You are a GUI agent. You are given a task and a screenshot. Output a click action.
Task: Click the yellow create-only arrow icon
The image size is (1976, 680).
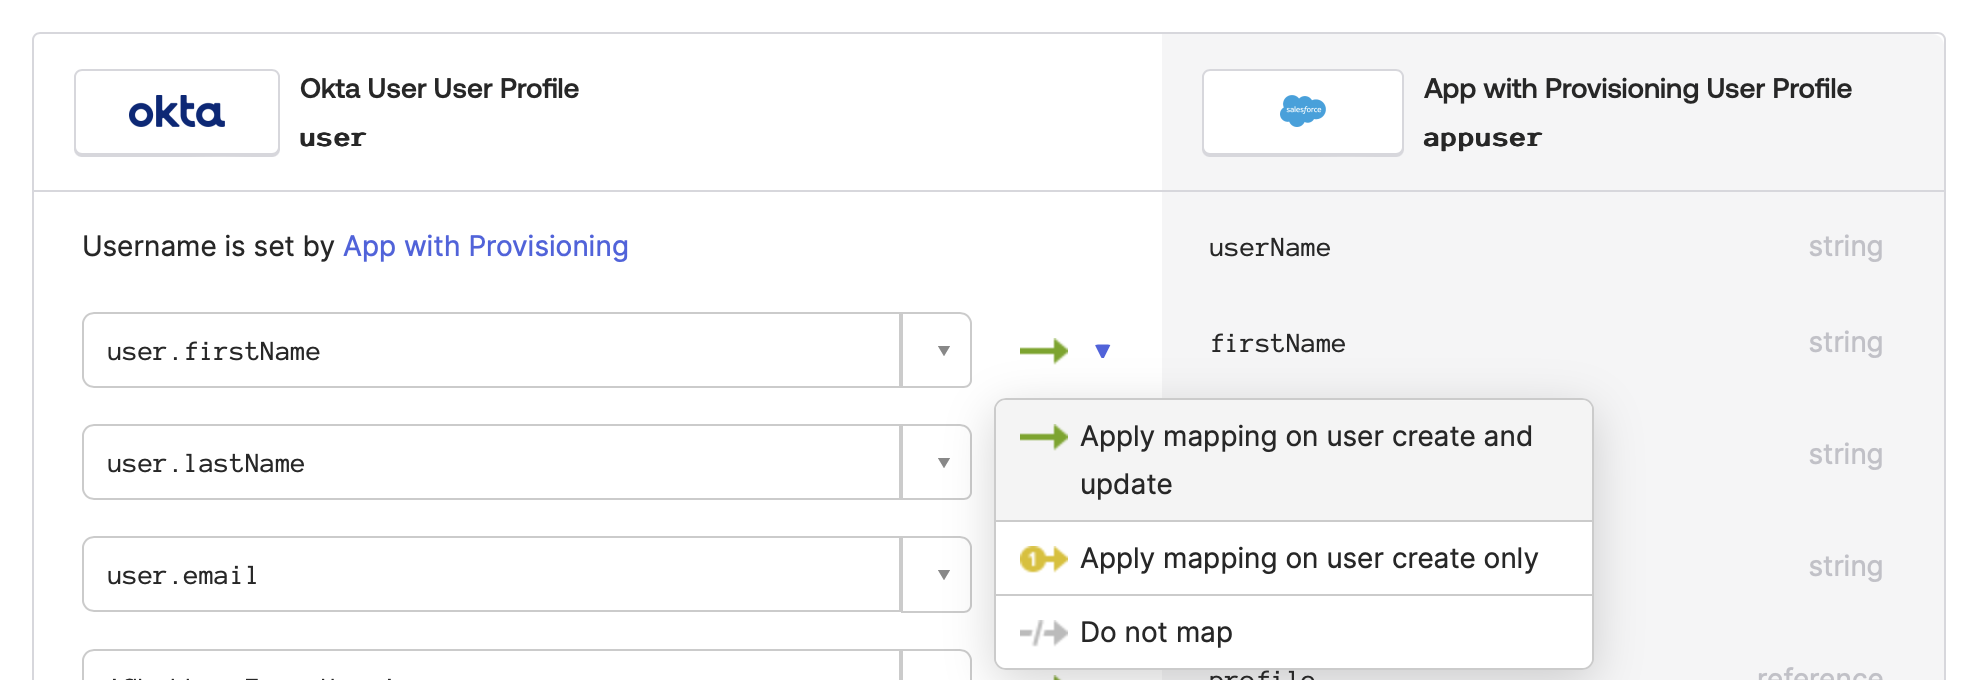coord(1043,559)
